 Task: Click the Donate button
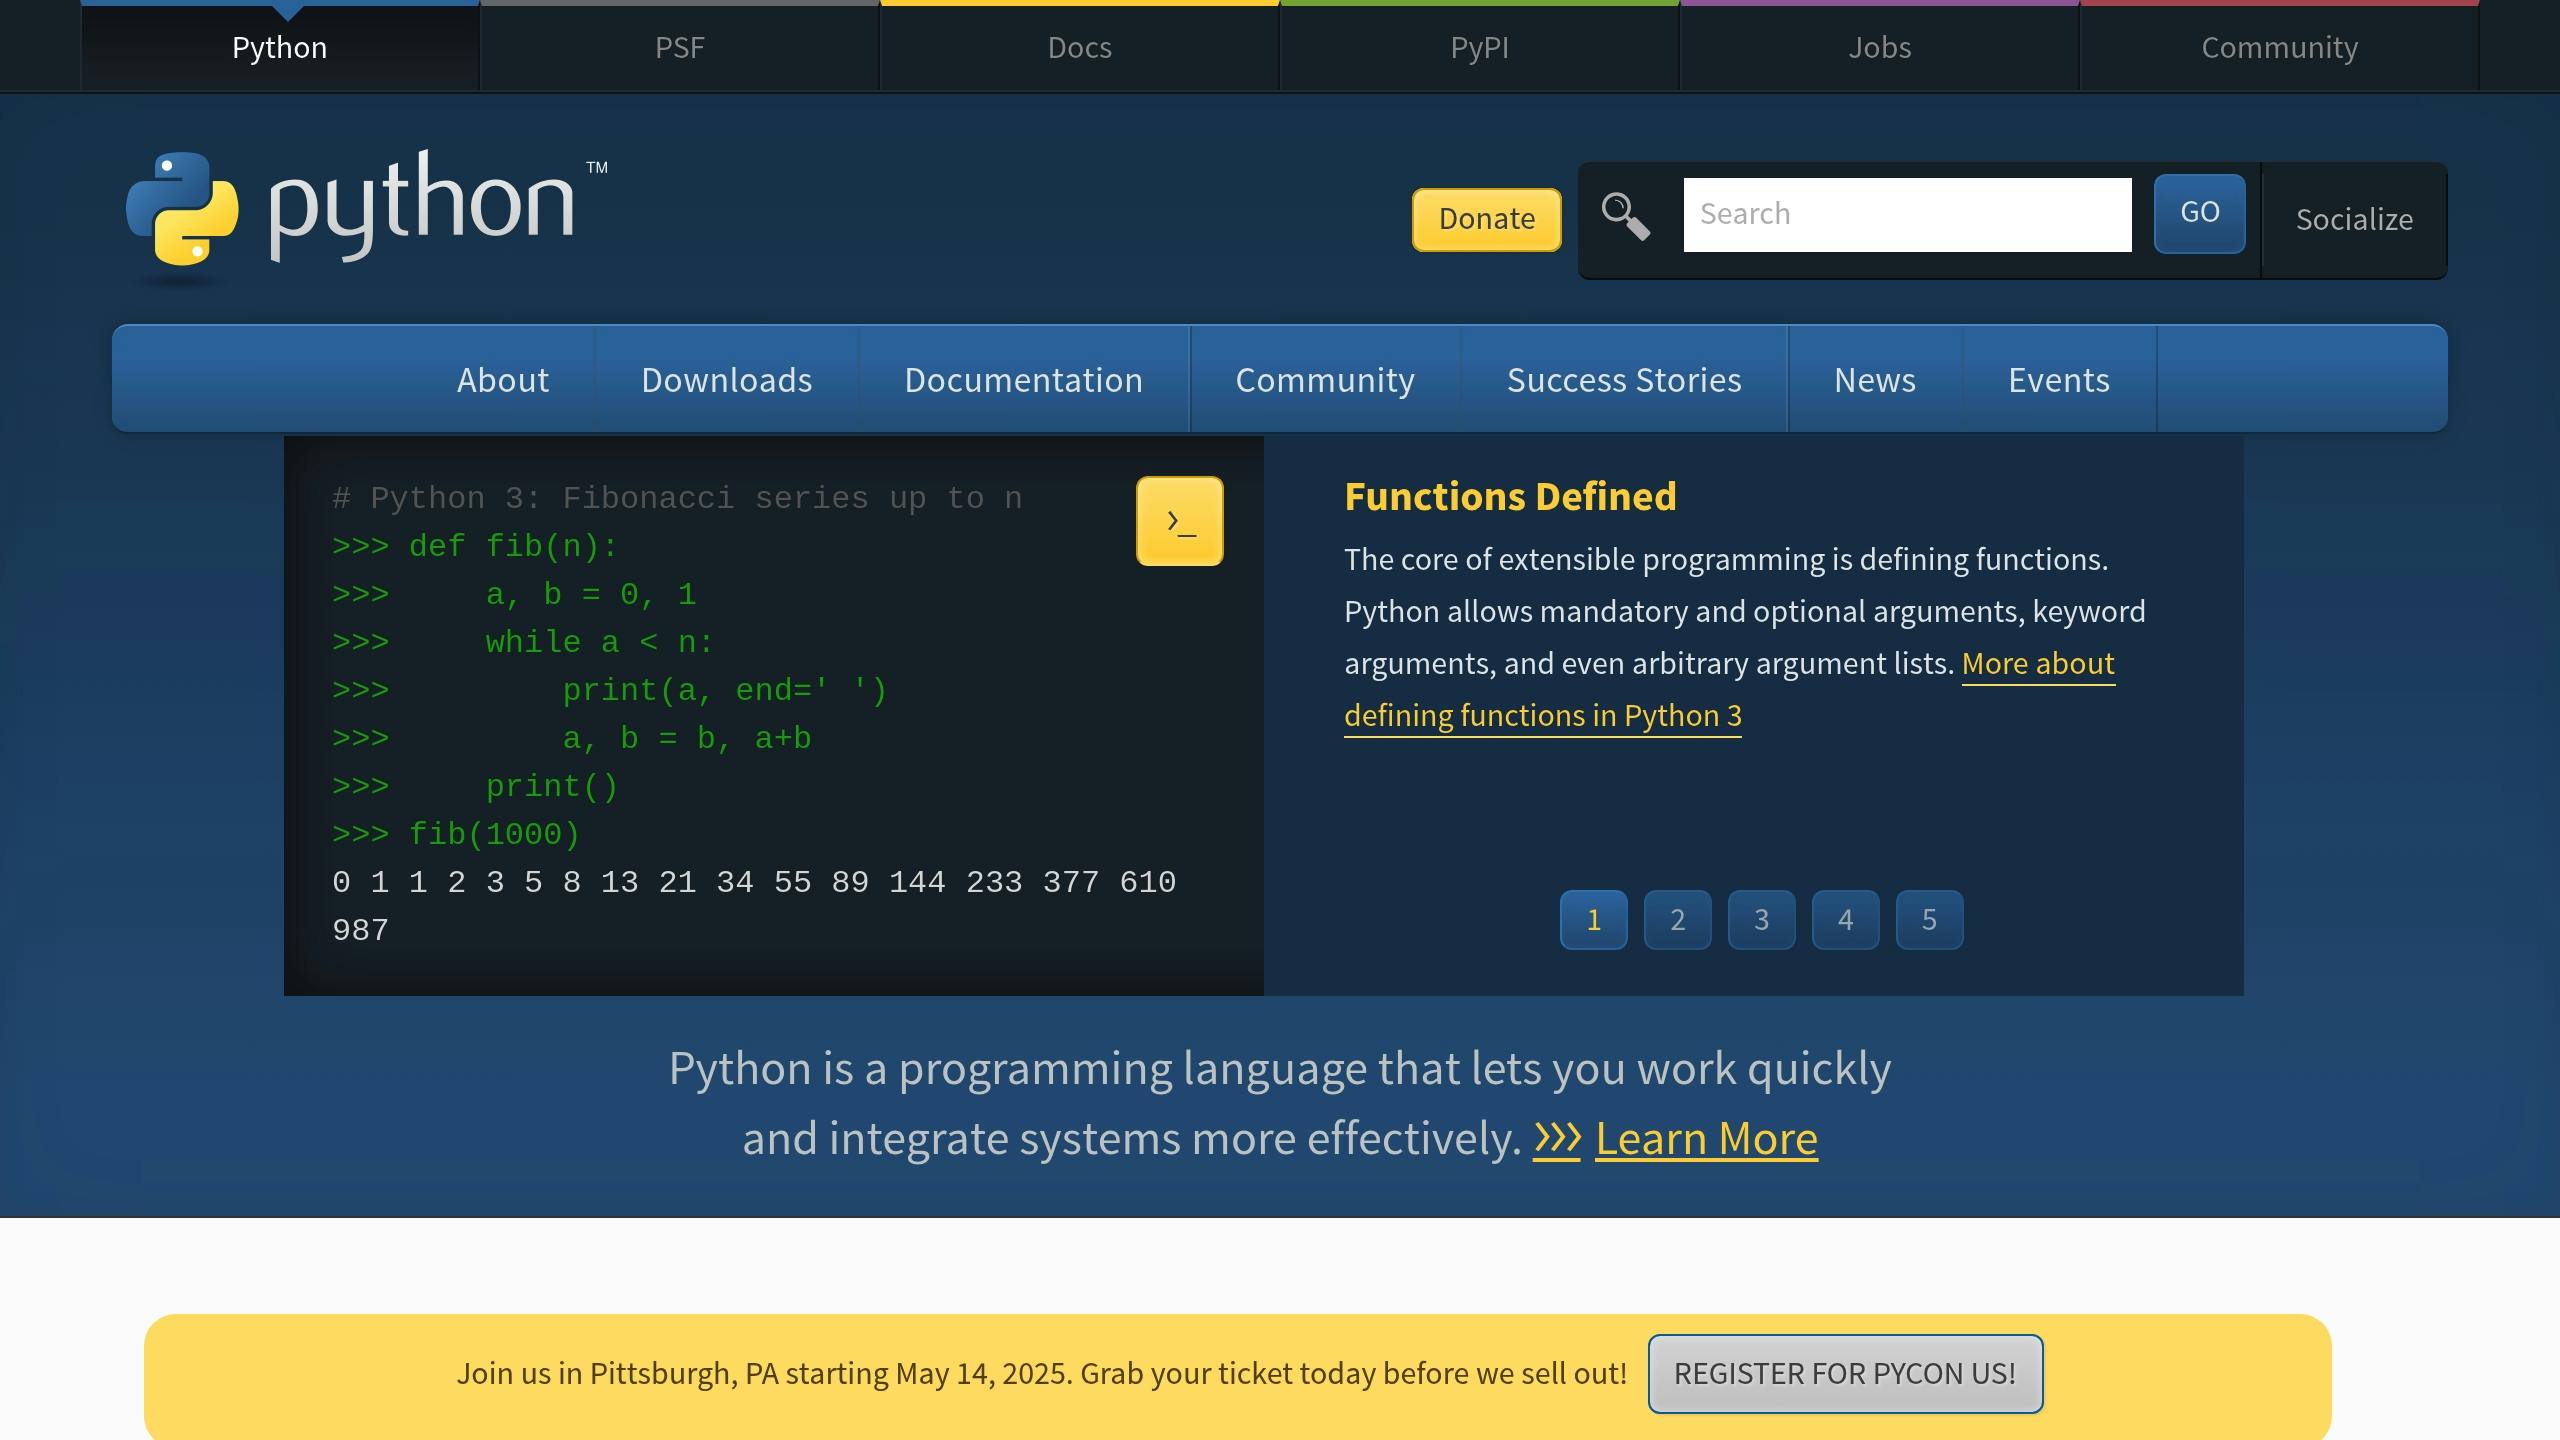pyautogui.click(x=1485, y=219)
